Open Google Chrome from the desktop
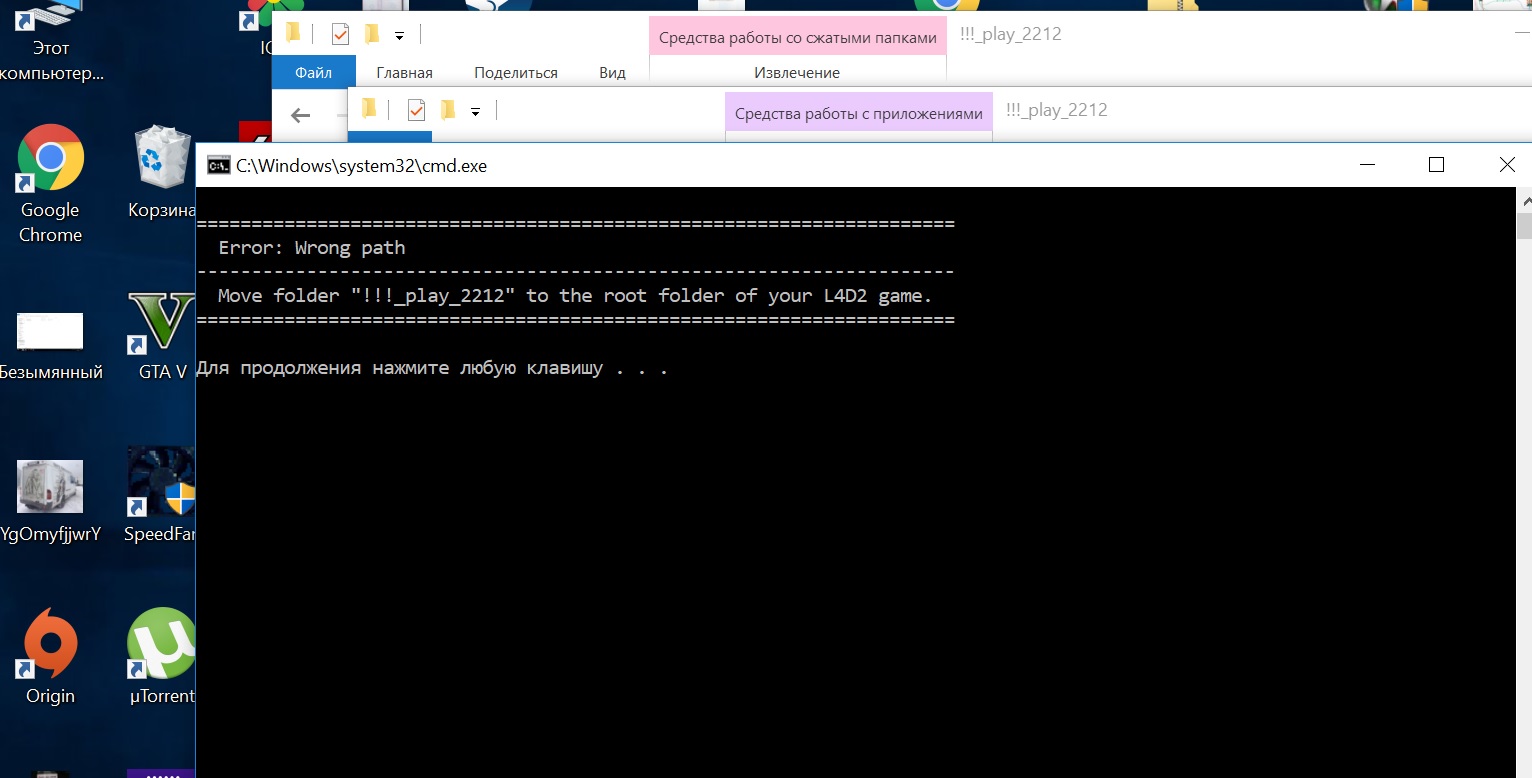This screenshot has height=778, width=1532. pyautogui.click(x=50, y=158)
